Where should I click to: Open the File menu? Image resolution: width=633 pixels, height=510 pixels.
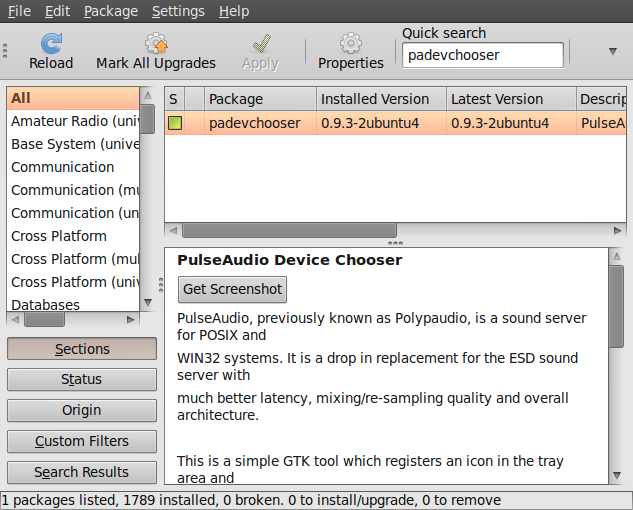[x=19, y=11]
